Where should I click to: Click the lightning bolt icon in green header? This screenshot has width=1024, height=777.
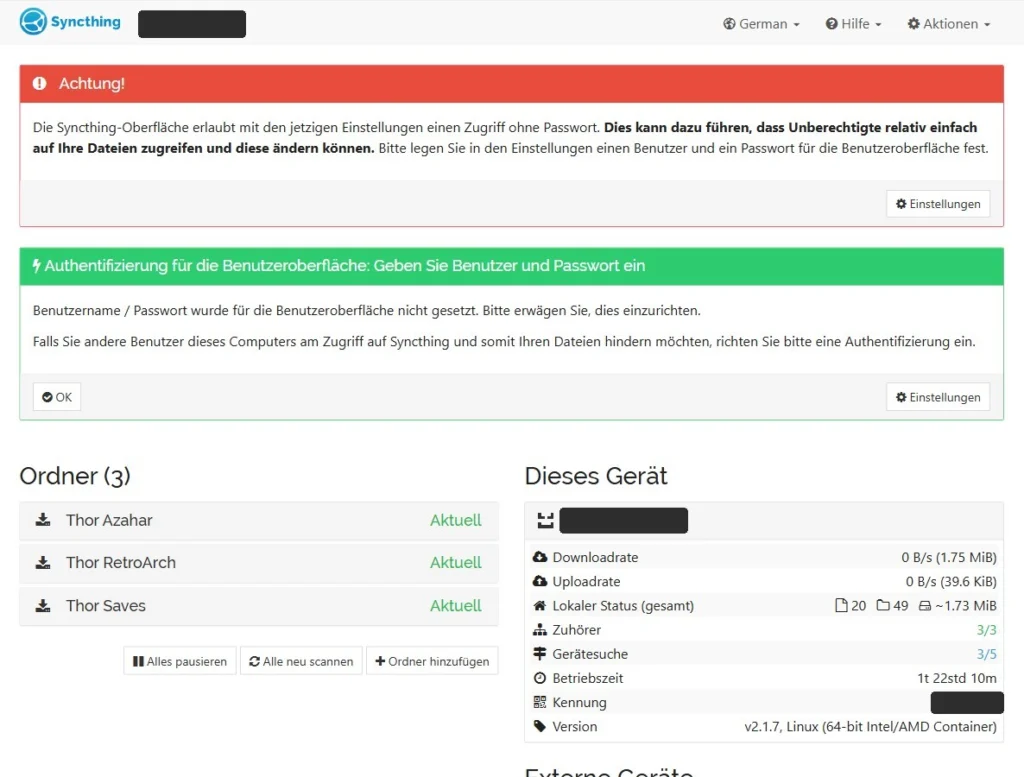37,266
